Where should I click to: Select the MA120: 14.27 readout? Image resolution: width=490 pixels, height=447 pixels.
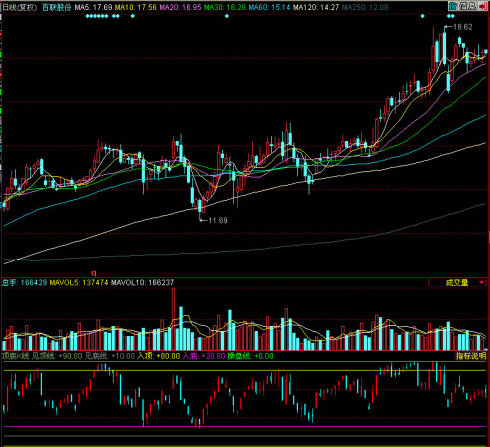(316, 7)
